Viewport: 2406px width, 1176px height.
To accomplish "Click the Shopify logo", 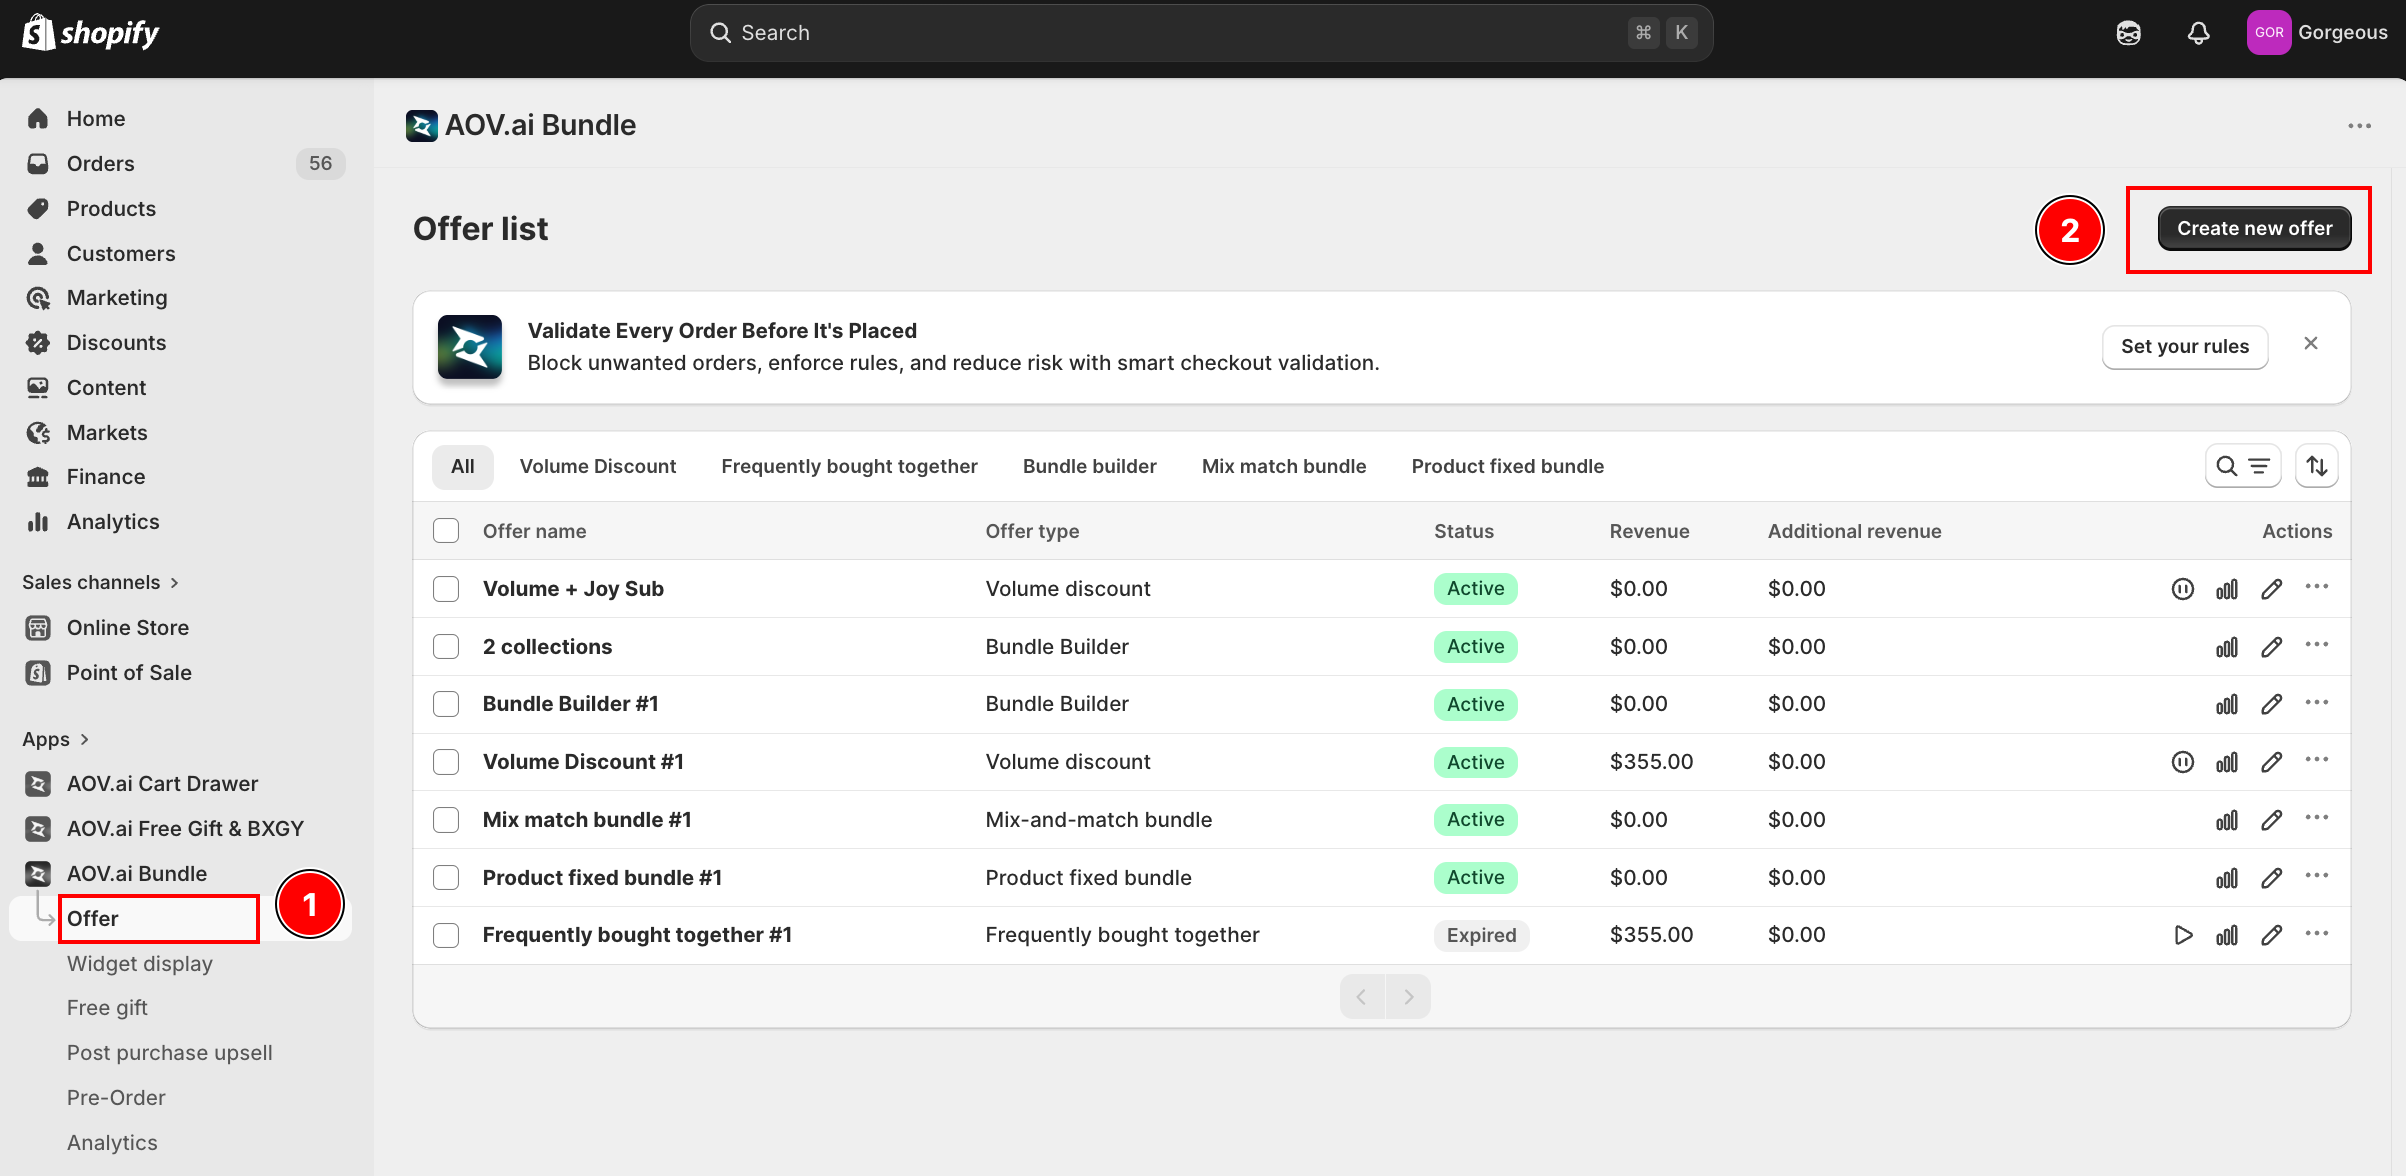I will click(91, 33).
